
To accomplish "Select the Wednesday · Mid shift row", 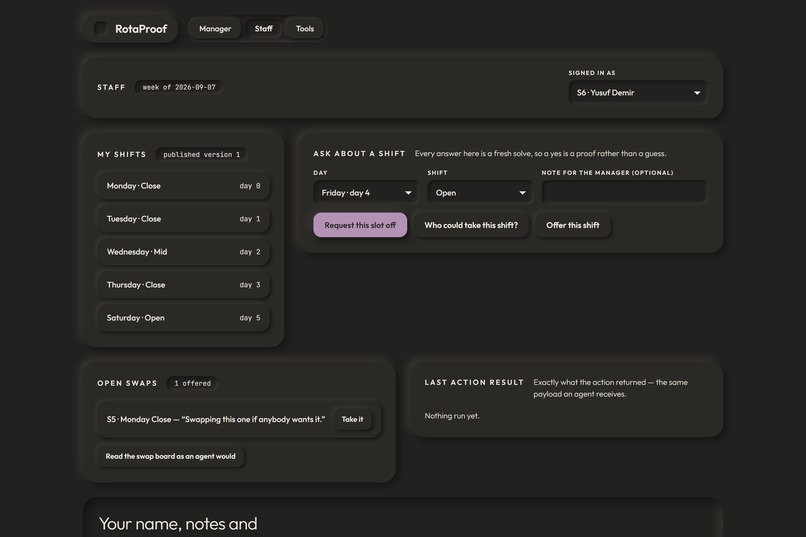I will pos(184,252).
